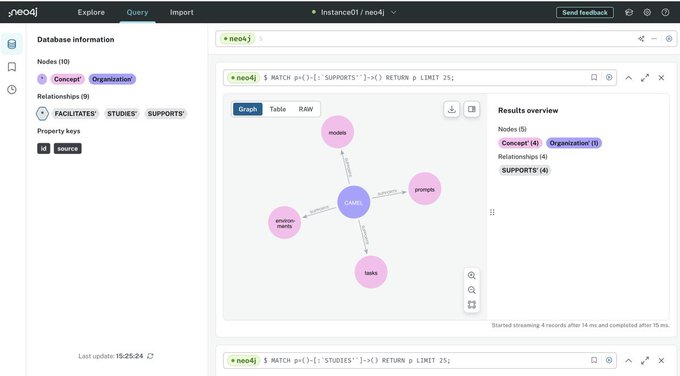Collapse the STUDIES result frame
Viewport: 680px width, 376px height.
point(628,360)
